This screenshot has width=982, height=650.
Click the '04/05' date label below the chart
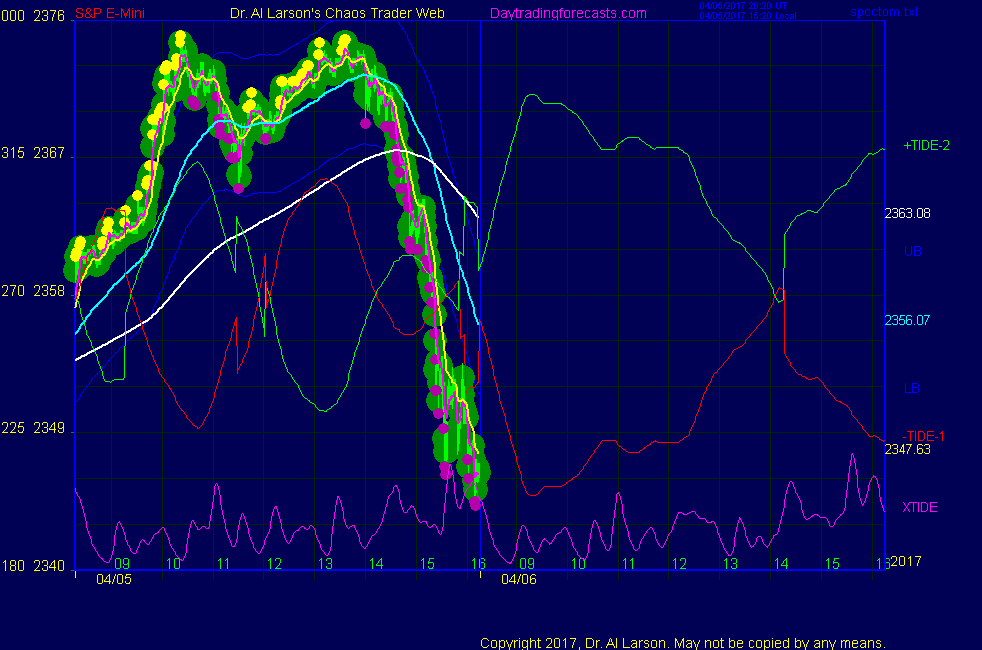[114, 579]
